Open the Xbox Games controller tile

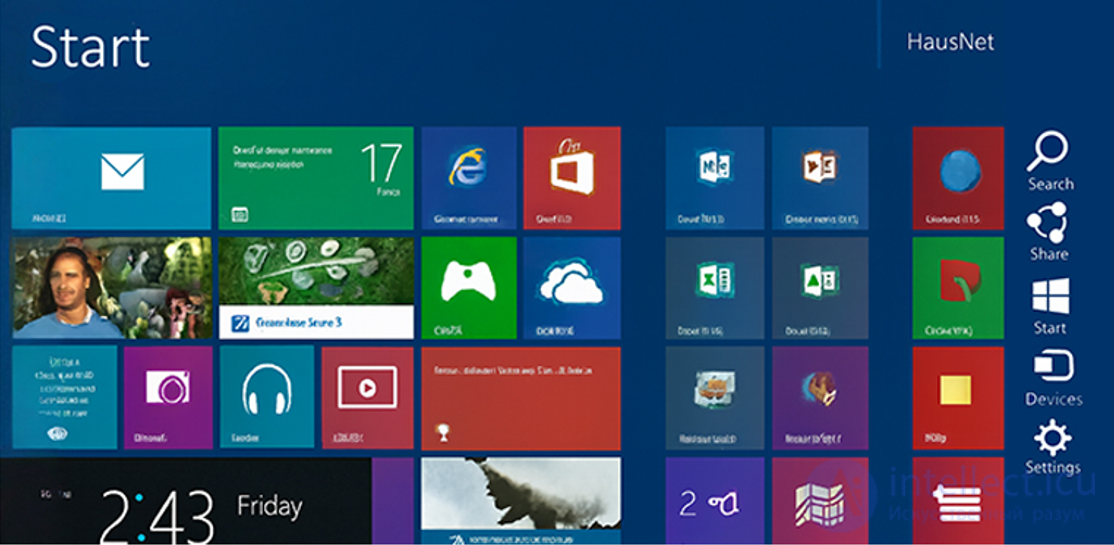(469, 288)
